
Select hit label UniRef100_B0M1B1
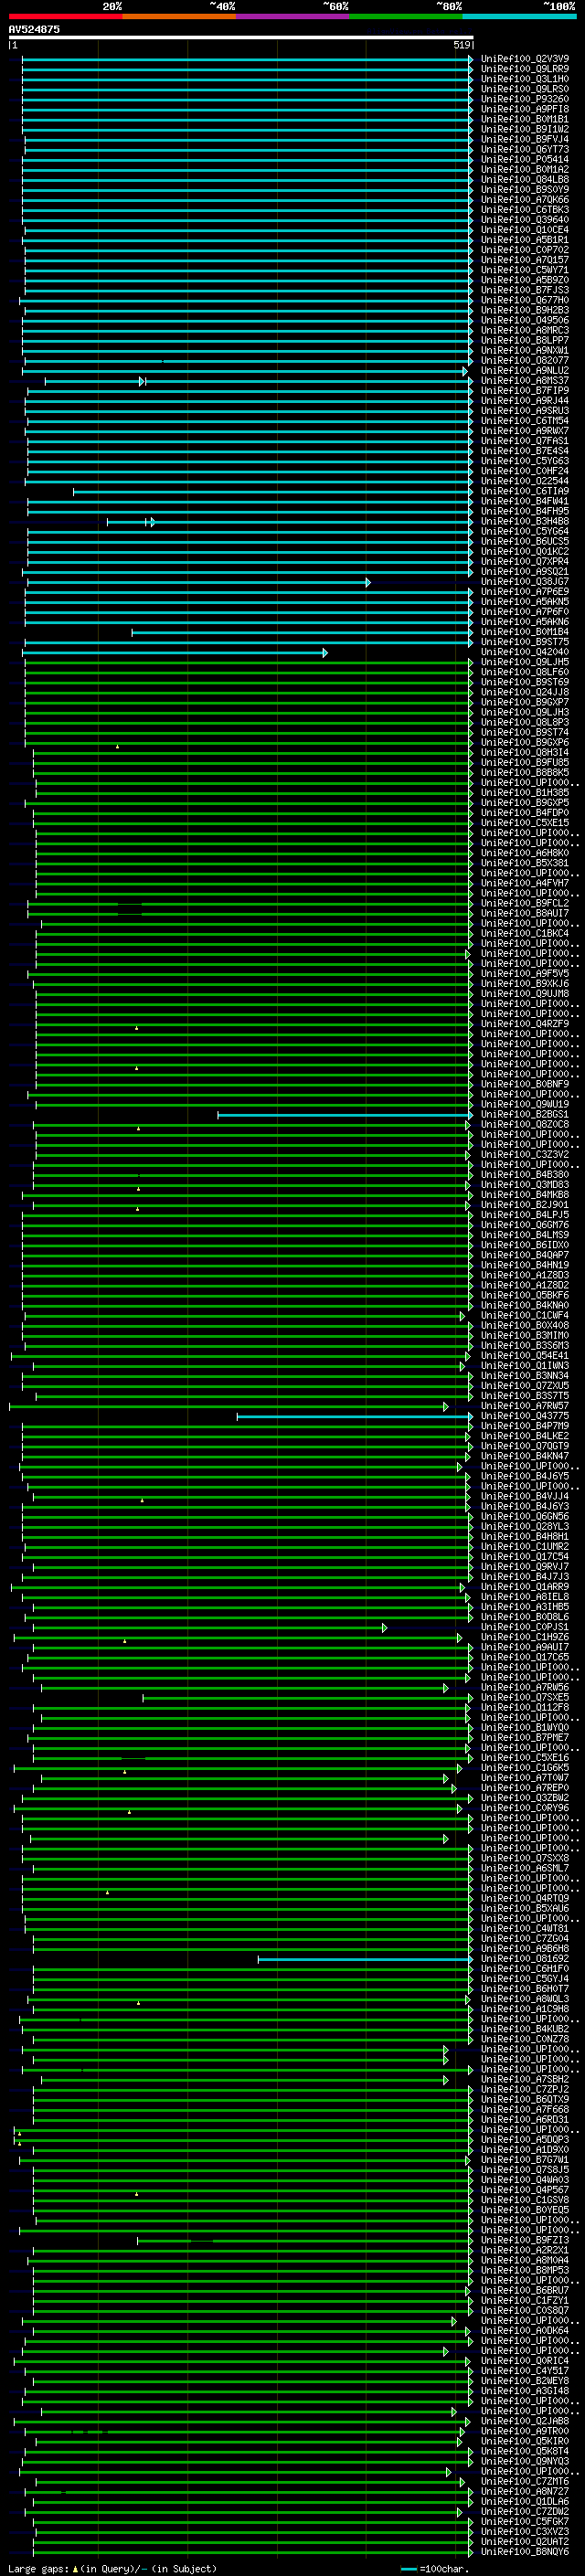click(525, 119)
